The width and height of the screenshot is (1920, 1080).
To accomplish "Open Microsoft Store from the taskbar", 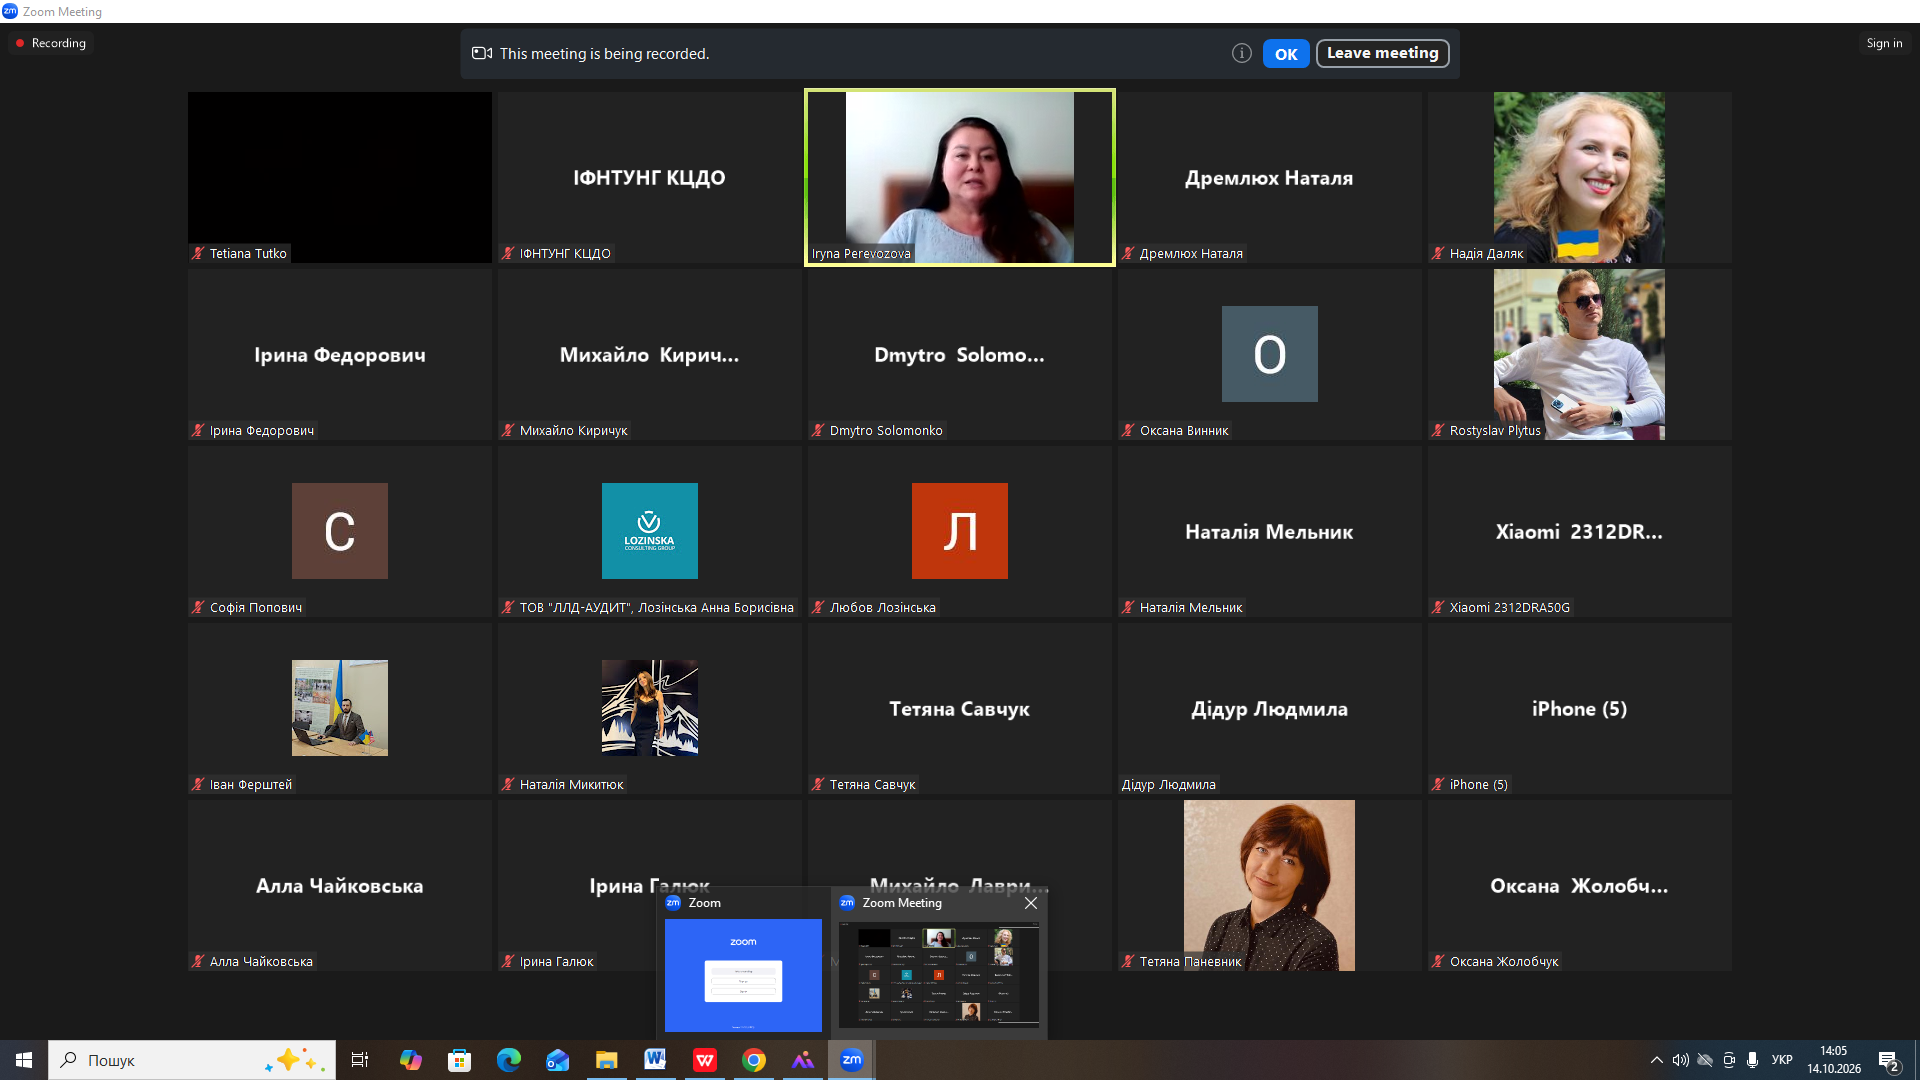I will 459,1060.
